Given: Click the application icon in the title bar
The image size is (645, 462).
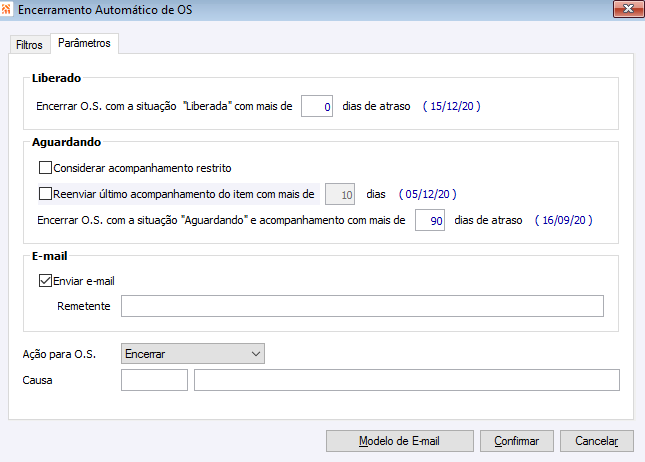Looking at the screenshot, I should click(x=6, y=9).
